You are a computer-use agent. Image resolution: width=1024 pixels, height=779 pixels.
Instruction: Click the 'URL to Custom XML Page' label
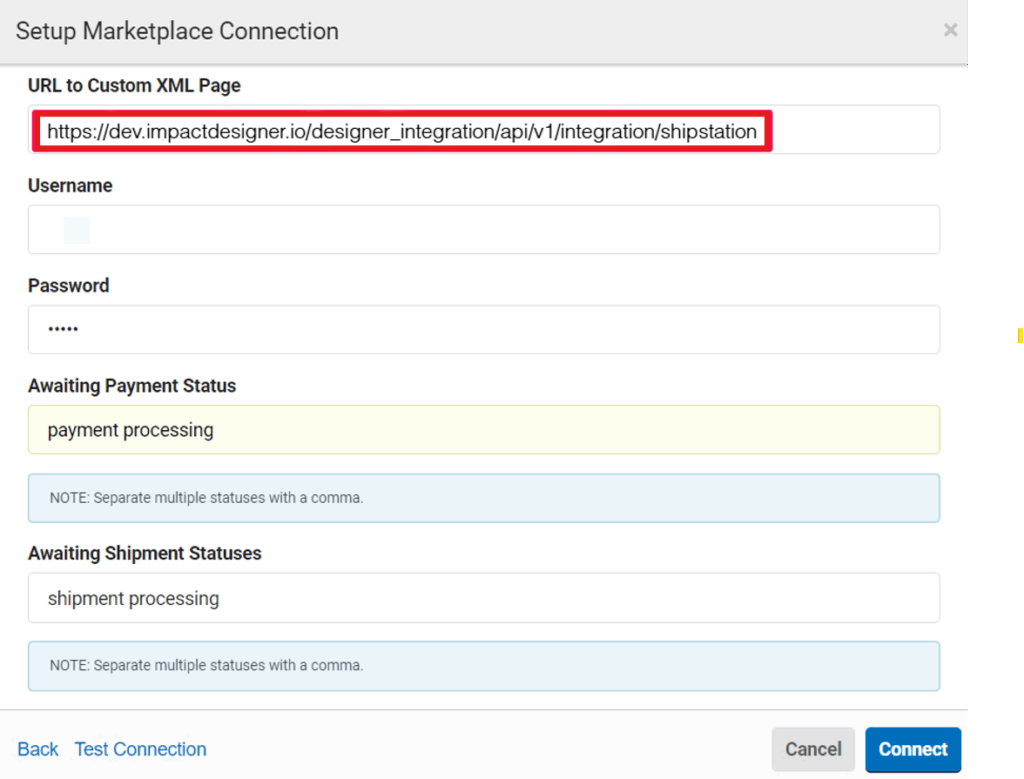point(134,86)
